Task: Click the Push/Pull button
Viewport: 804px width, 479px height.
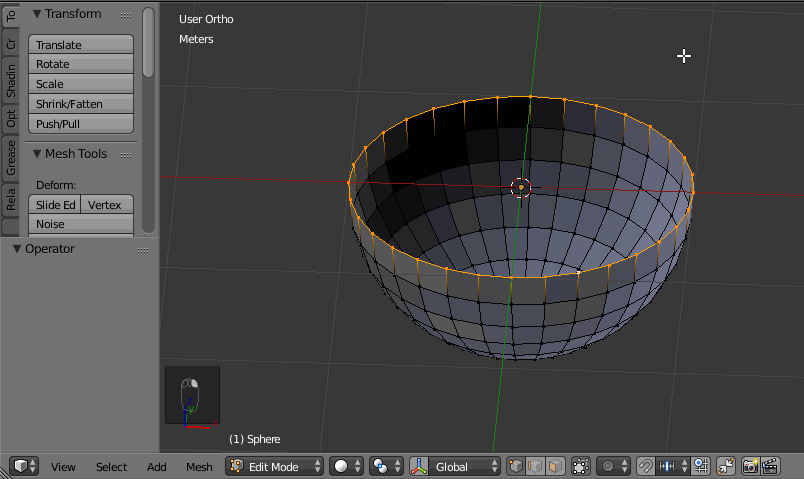Action: pos(81,124)
